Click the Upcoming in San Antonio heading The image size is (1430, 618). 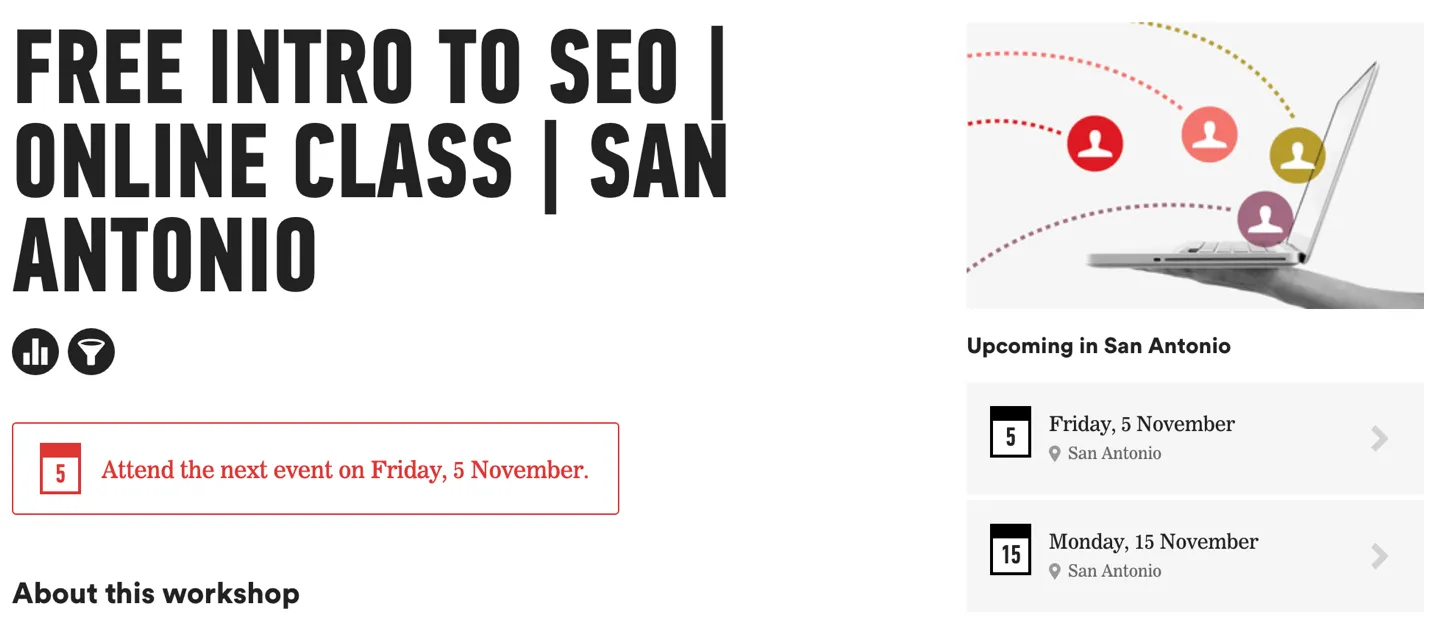pyautogui.click(x=1099, y=346)
